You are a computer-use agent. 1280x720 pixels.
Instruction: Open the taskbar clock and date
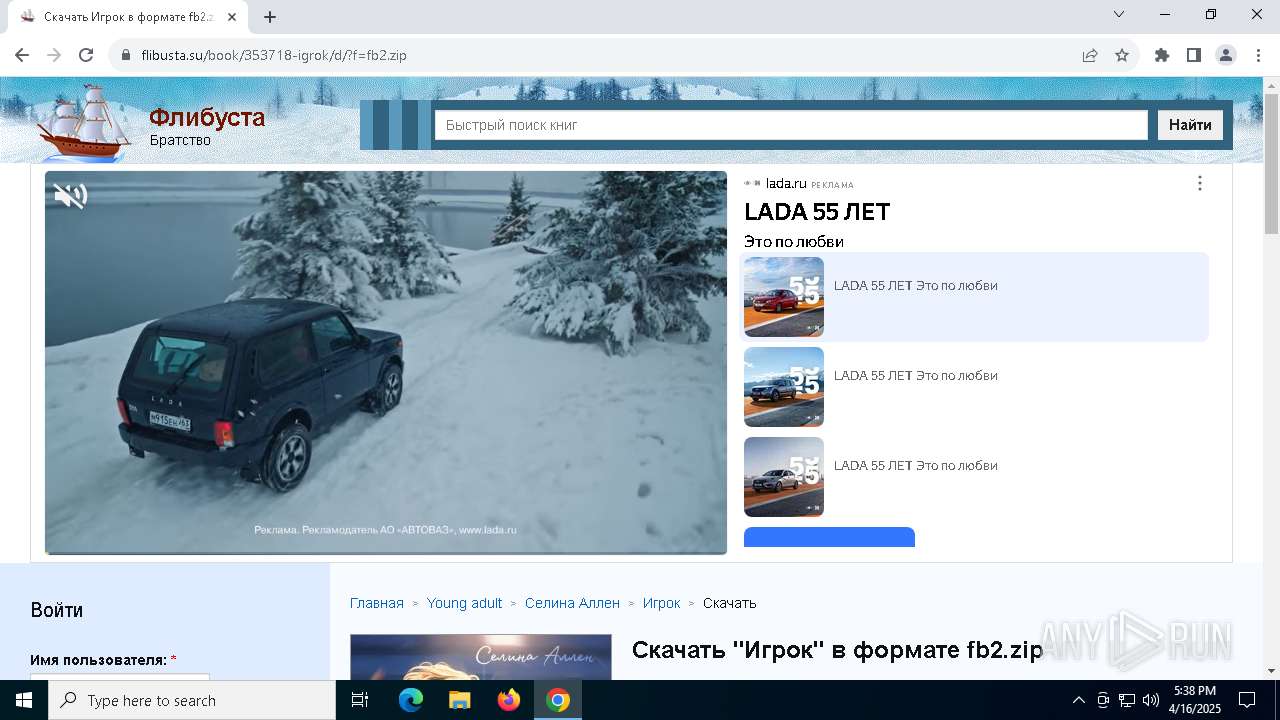(1195, 700)
